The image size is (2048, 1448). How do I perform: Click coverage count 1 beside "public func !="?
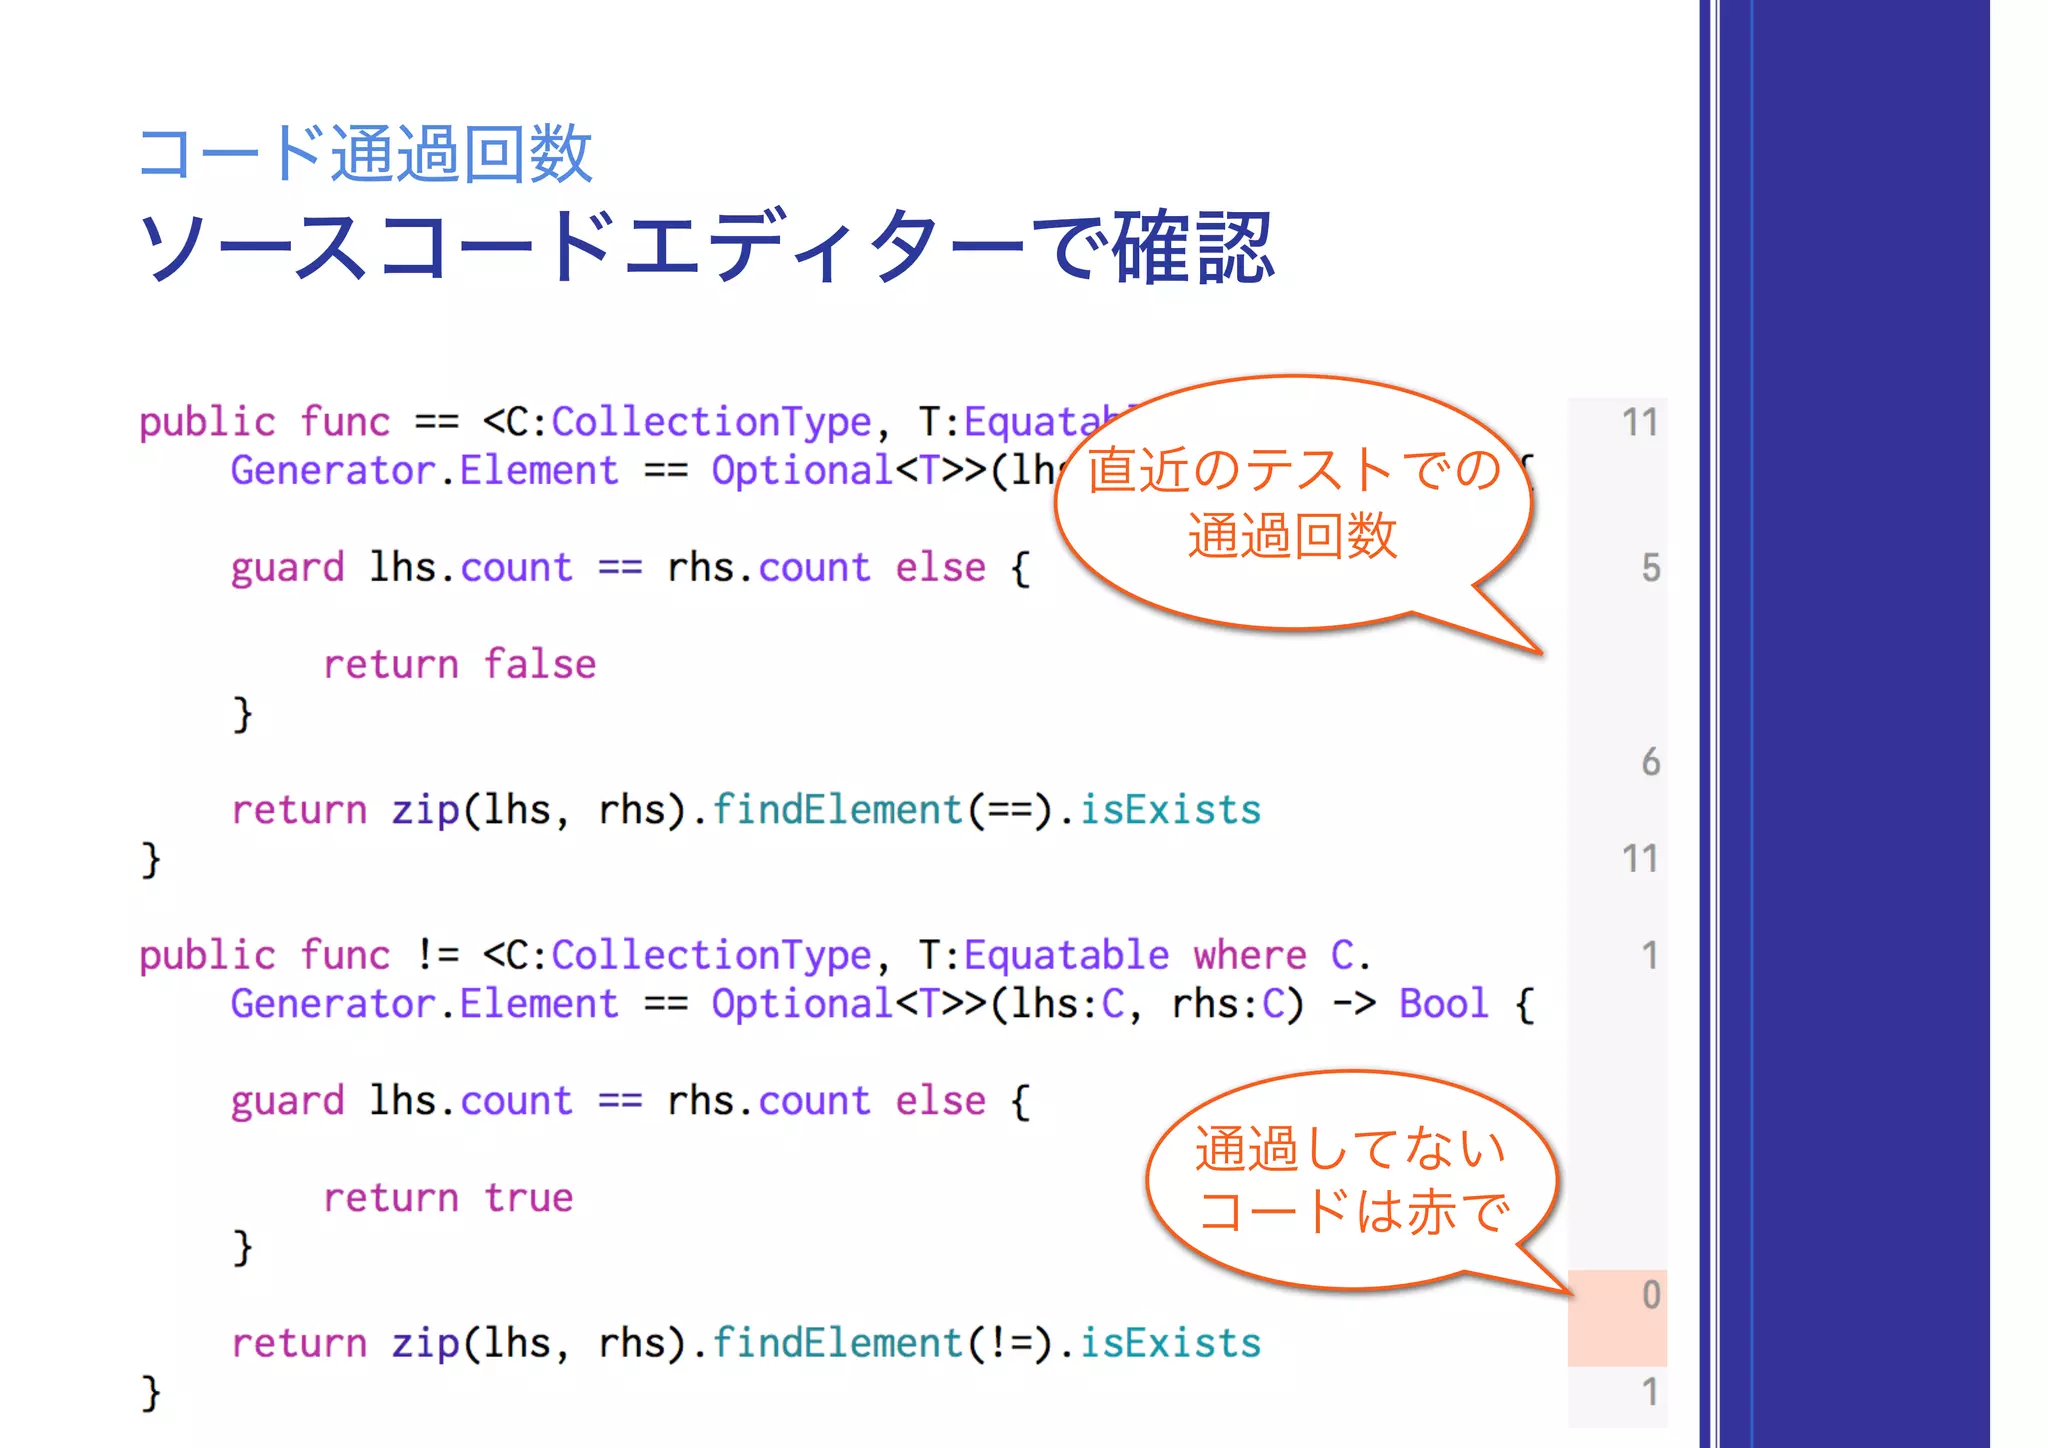coord(1650,955)
